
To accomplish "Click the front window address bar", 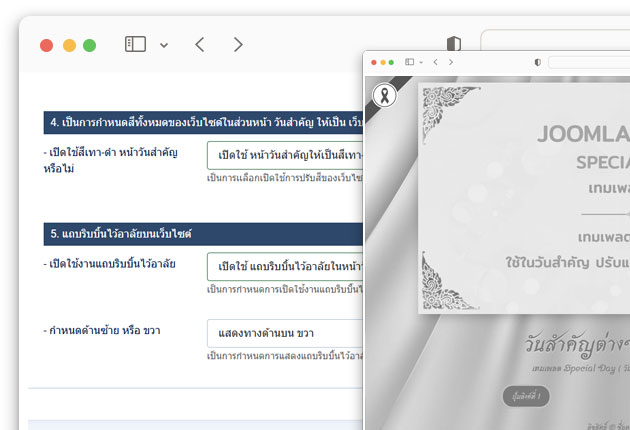I will point(590,62).
